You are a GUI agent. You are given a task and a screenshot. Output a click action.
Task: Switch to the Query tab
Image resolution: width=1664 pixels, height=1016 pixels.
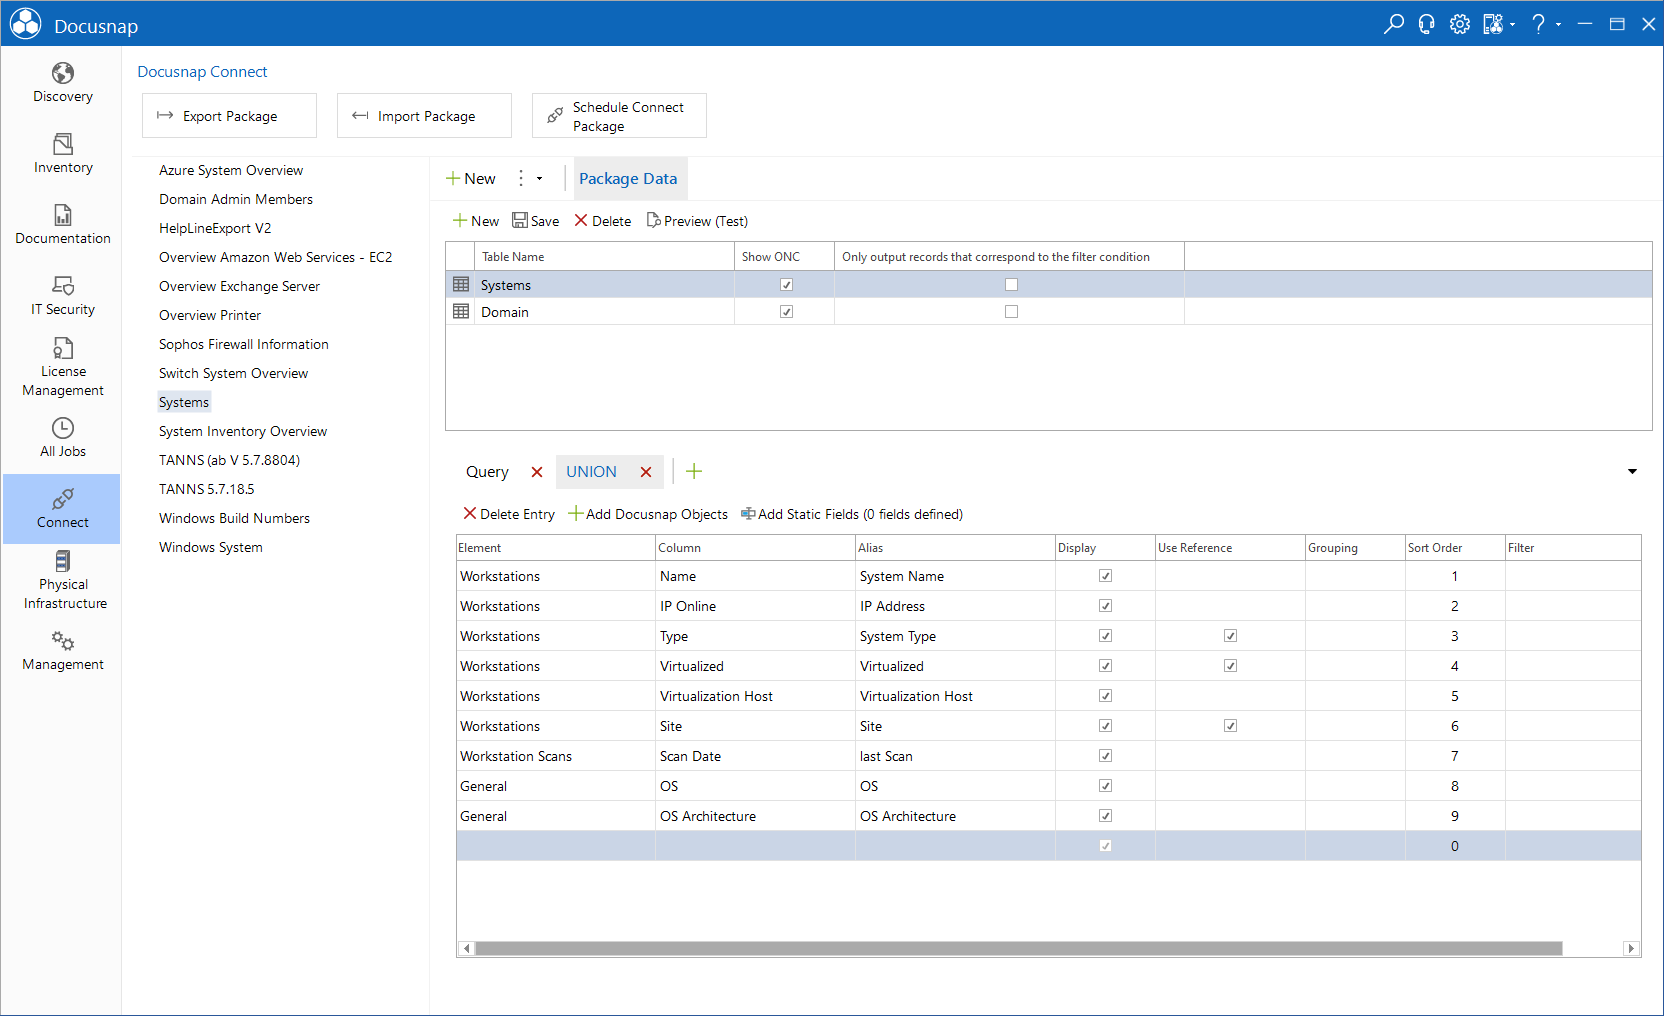(x=487, y=471)
